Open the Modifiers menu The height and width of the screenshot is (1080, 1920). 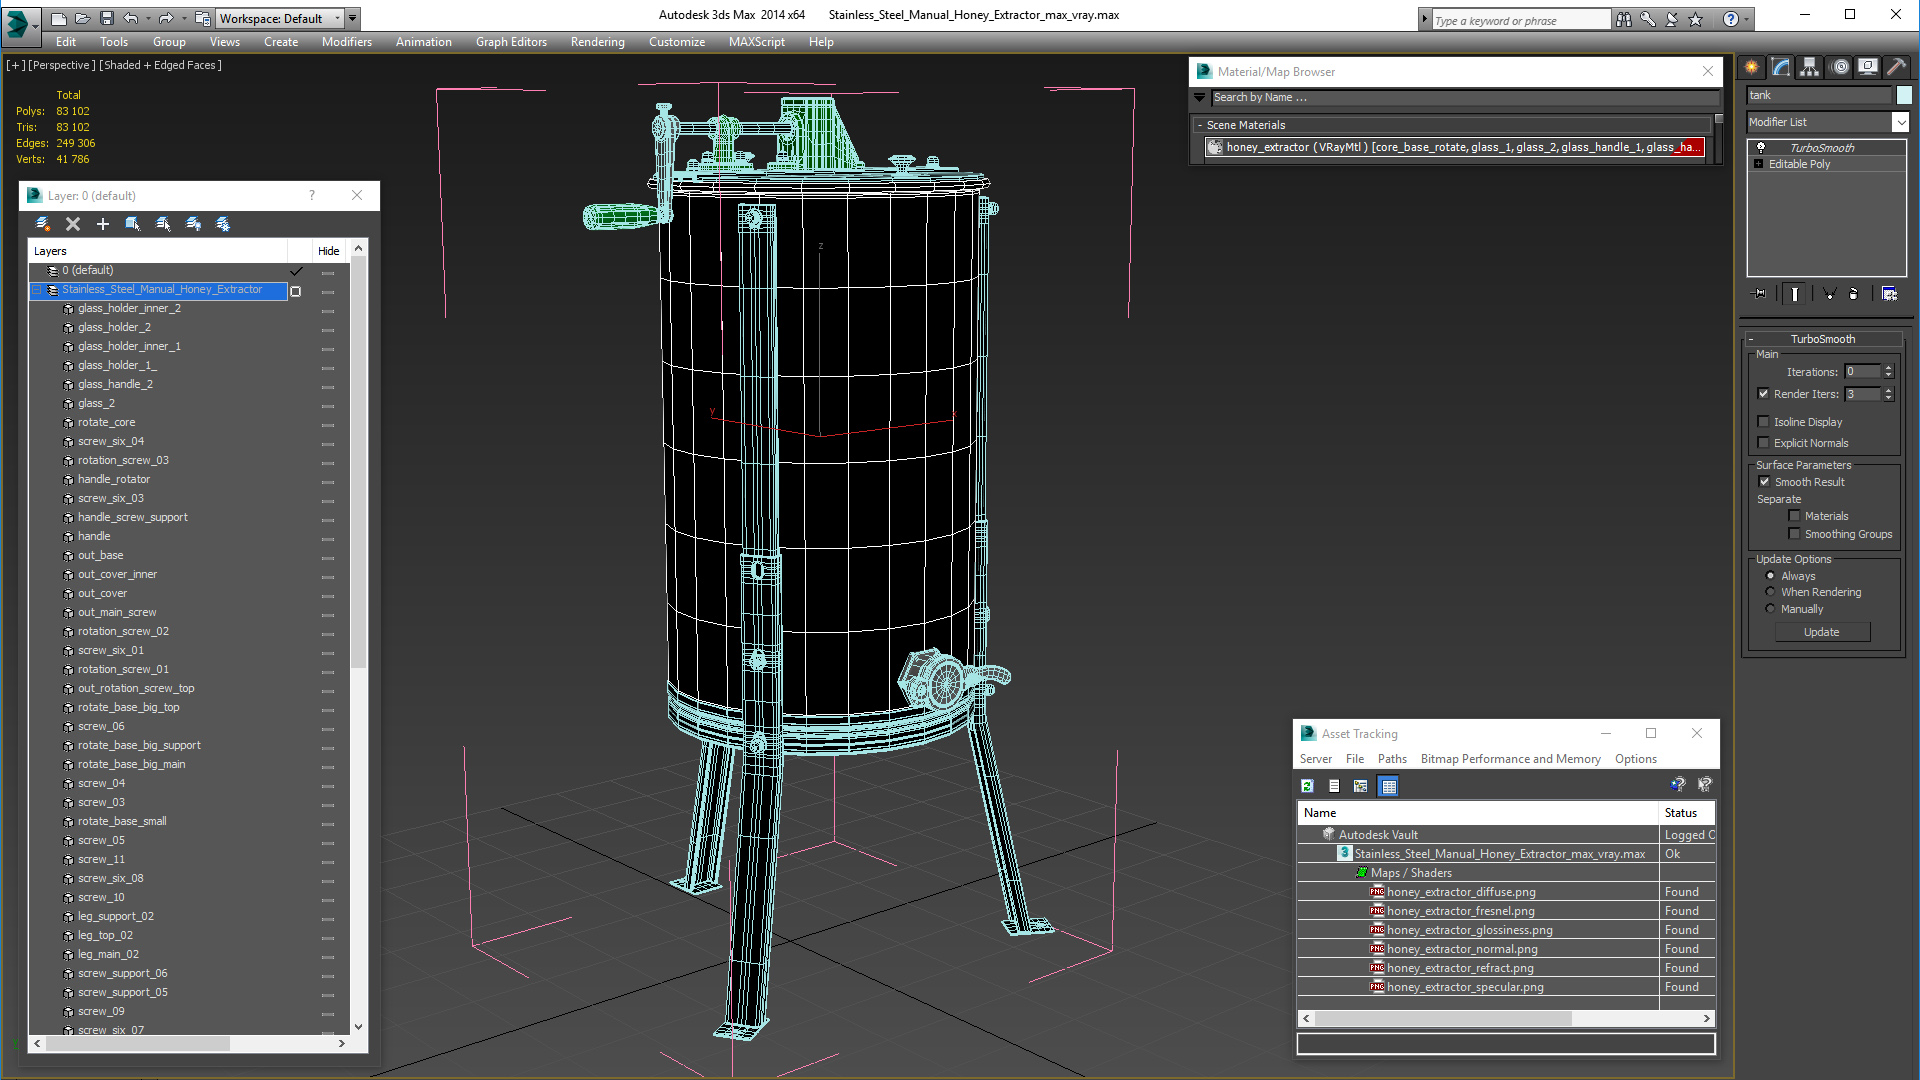pos(346,42)
